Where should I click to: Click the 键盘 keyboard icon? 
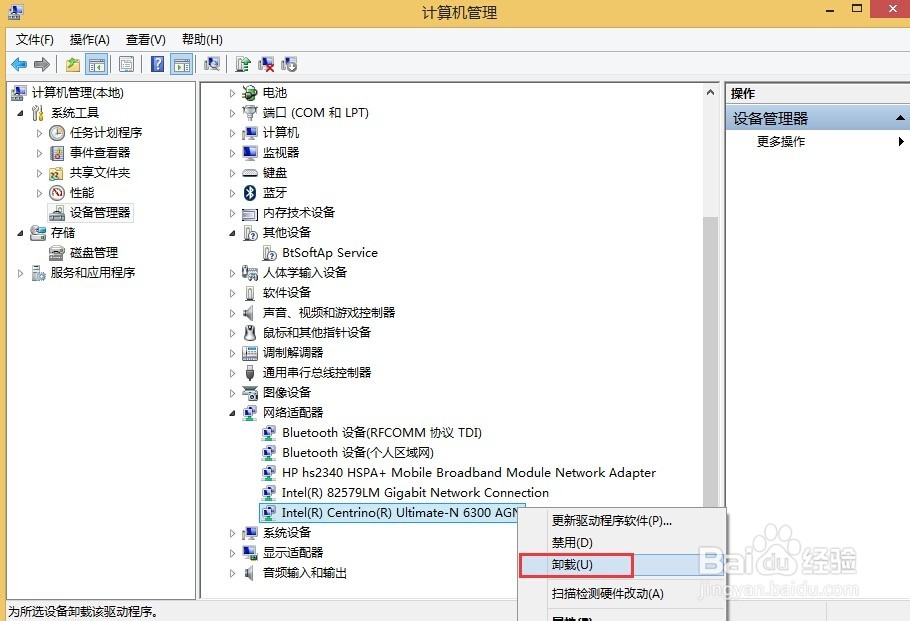[x=250, y=173]
